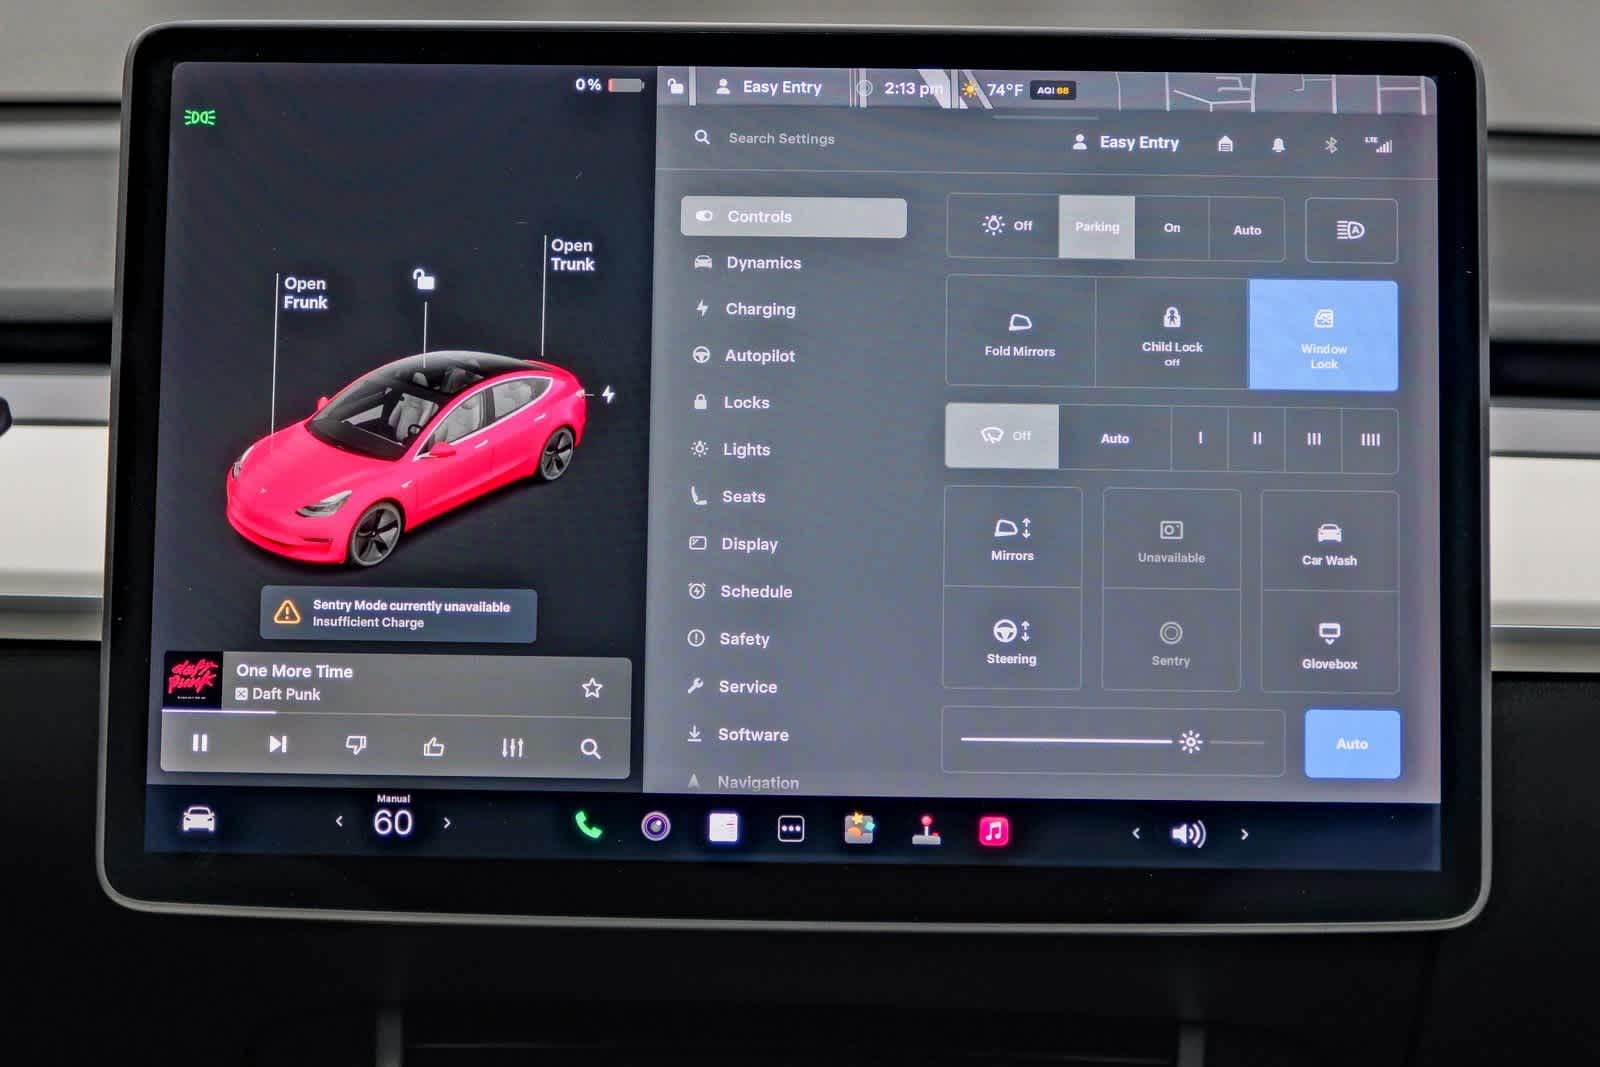
Task: Skip to the next track
Action: [278, 744]
